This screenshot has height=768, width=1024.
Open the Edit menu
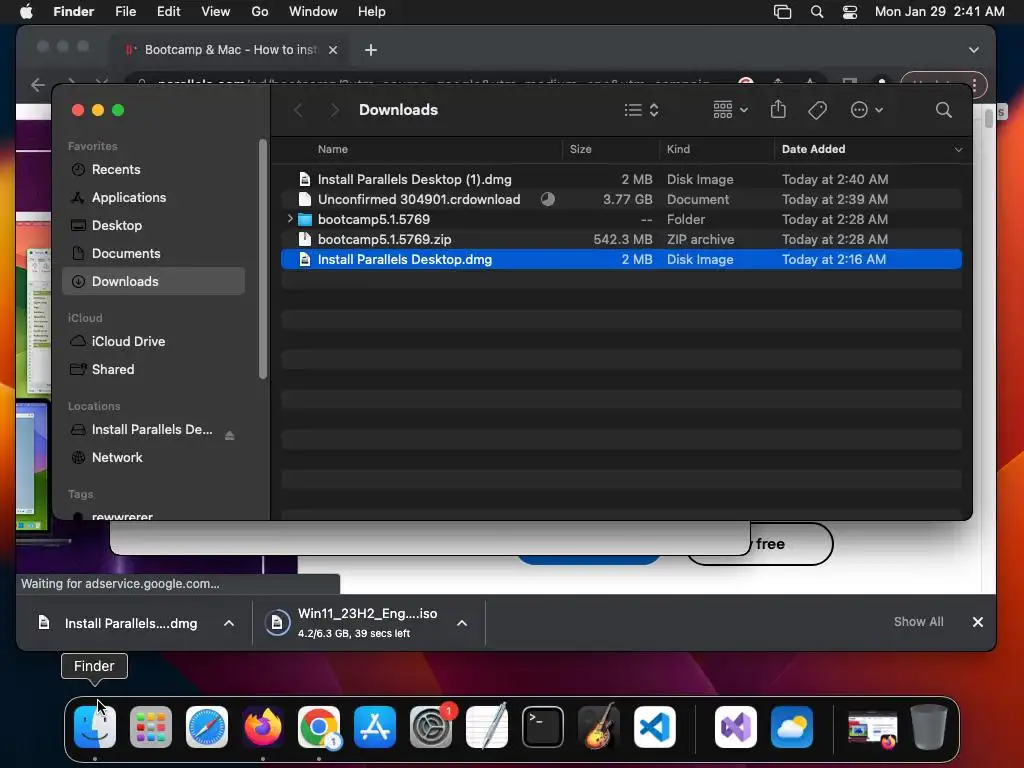(x=168, y=12)
